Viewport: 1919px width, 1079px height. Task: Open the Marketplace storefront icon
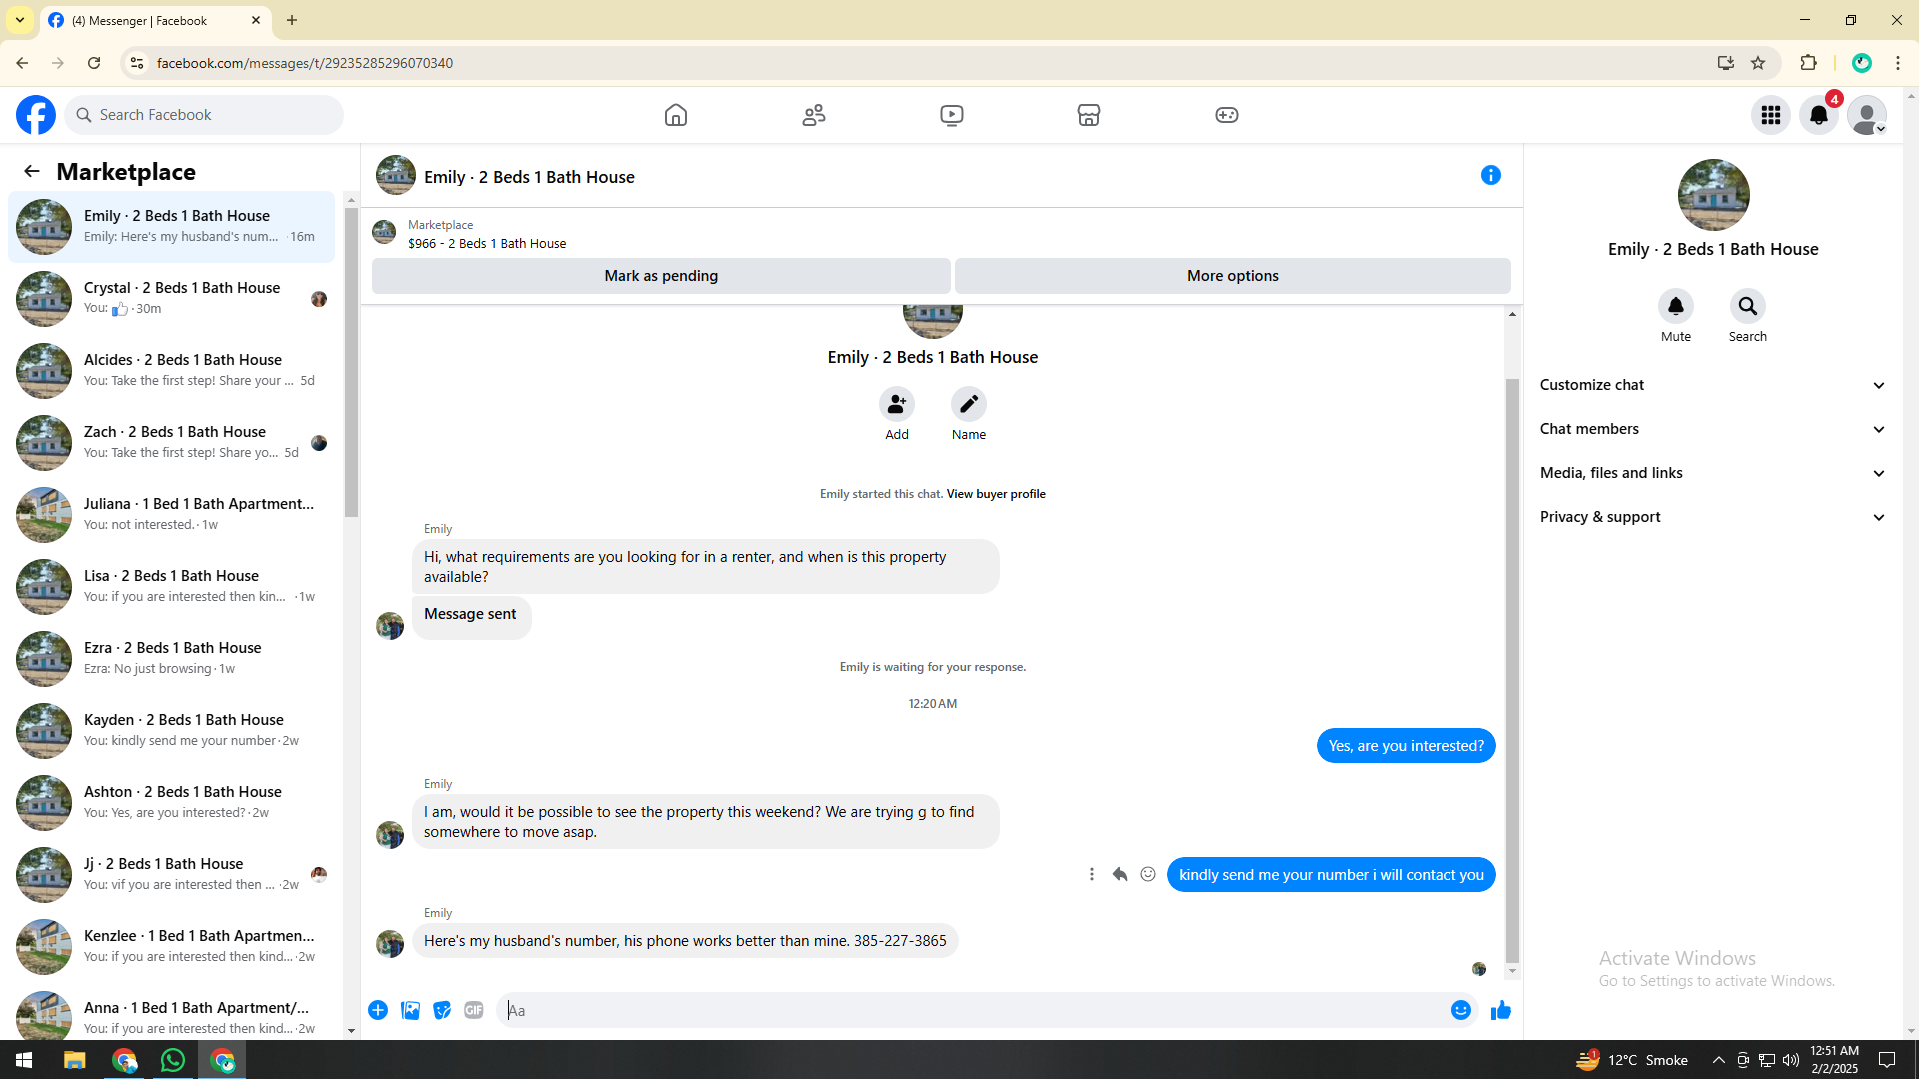[1089, 115]
